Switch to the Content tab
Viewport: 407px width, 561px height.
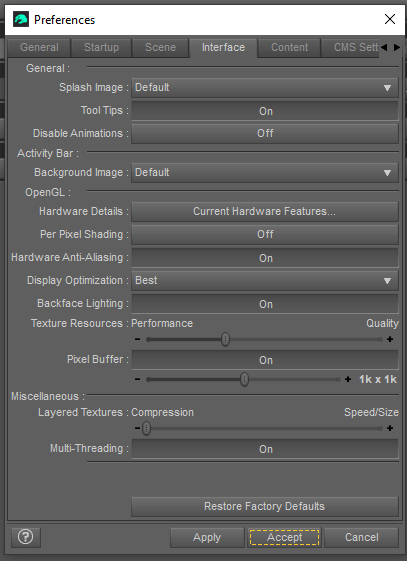click(x=289, y=48)
